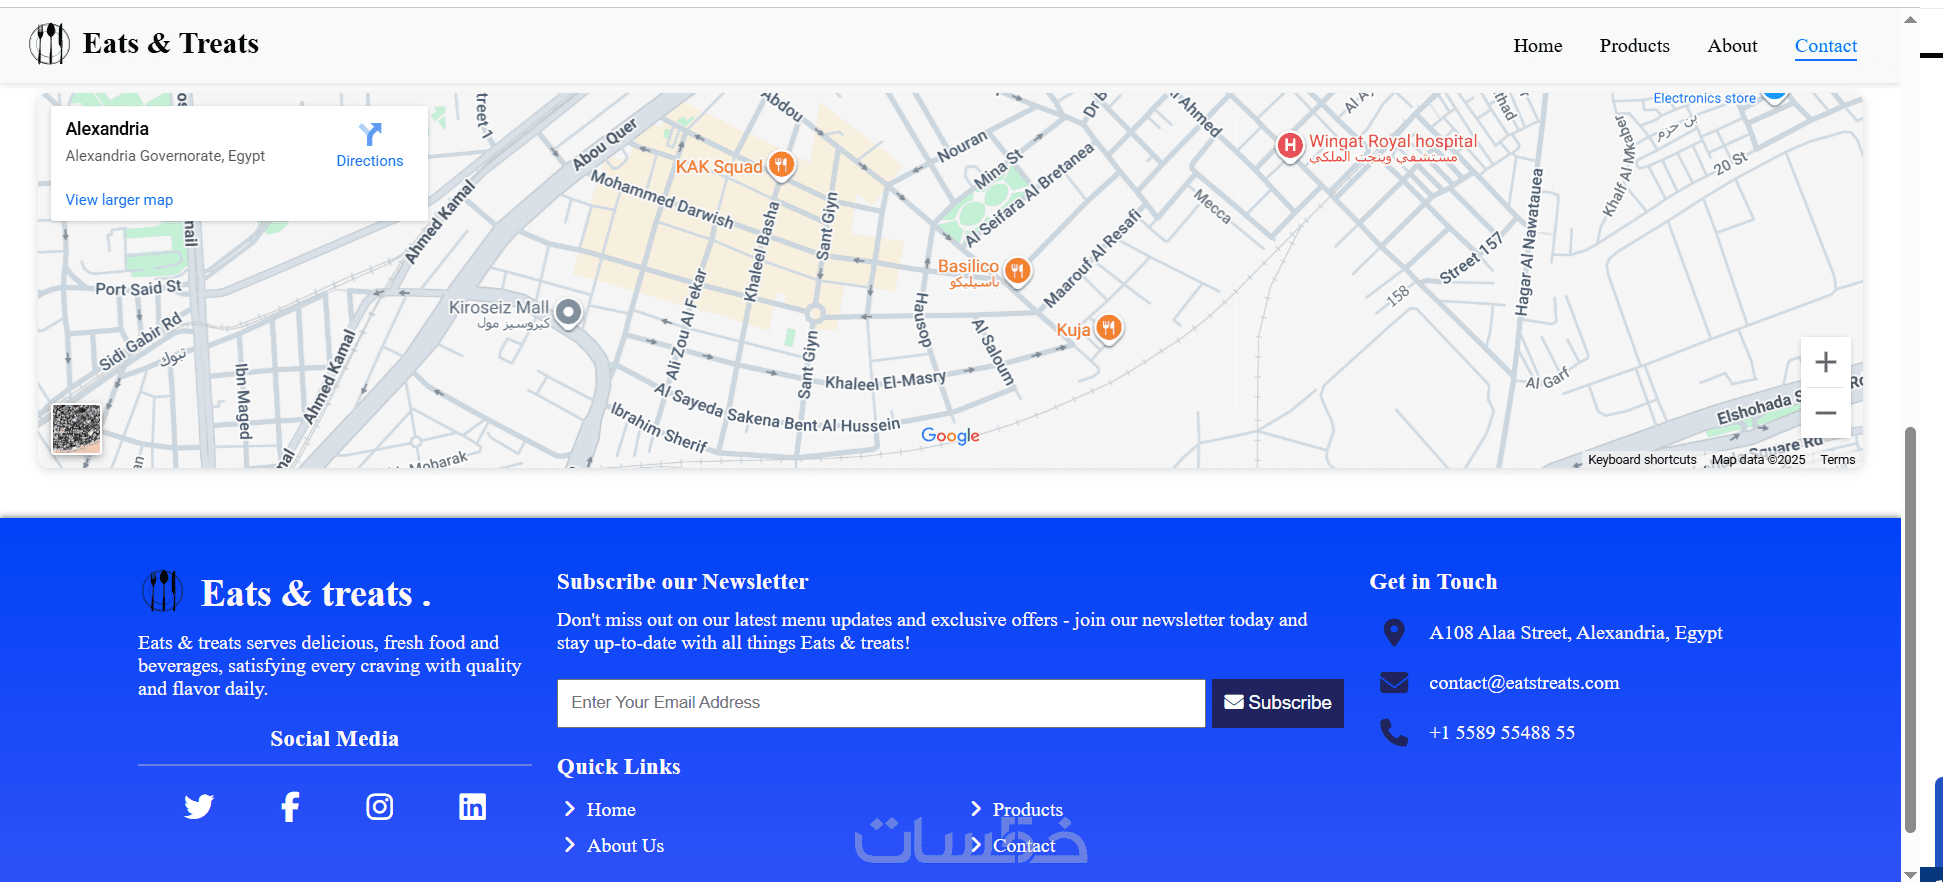Open the Instagram social media icon
1943x882 pixels.
(x=380, y=806)
